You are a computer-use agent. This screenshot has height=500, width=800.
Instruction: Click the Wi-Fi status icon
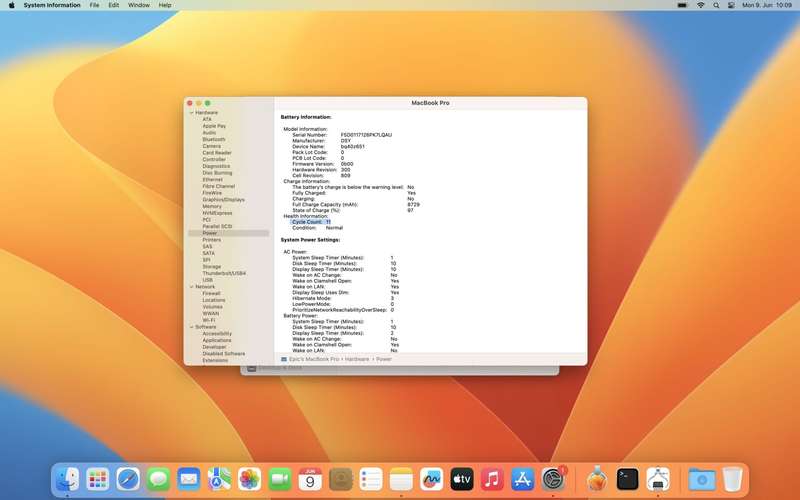coord(701,5)
